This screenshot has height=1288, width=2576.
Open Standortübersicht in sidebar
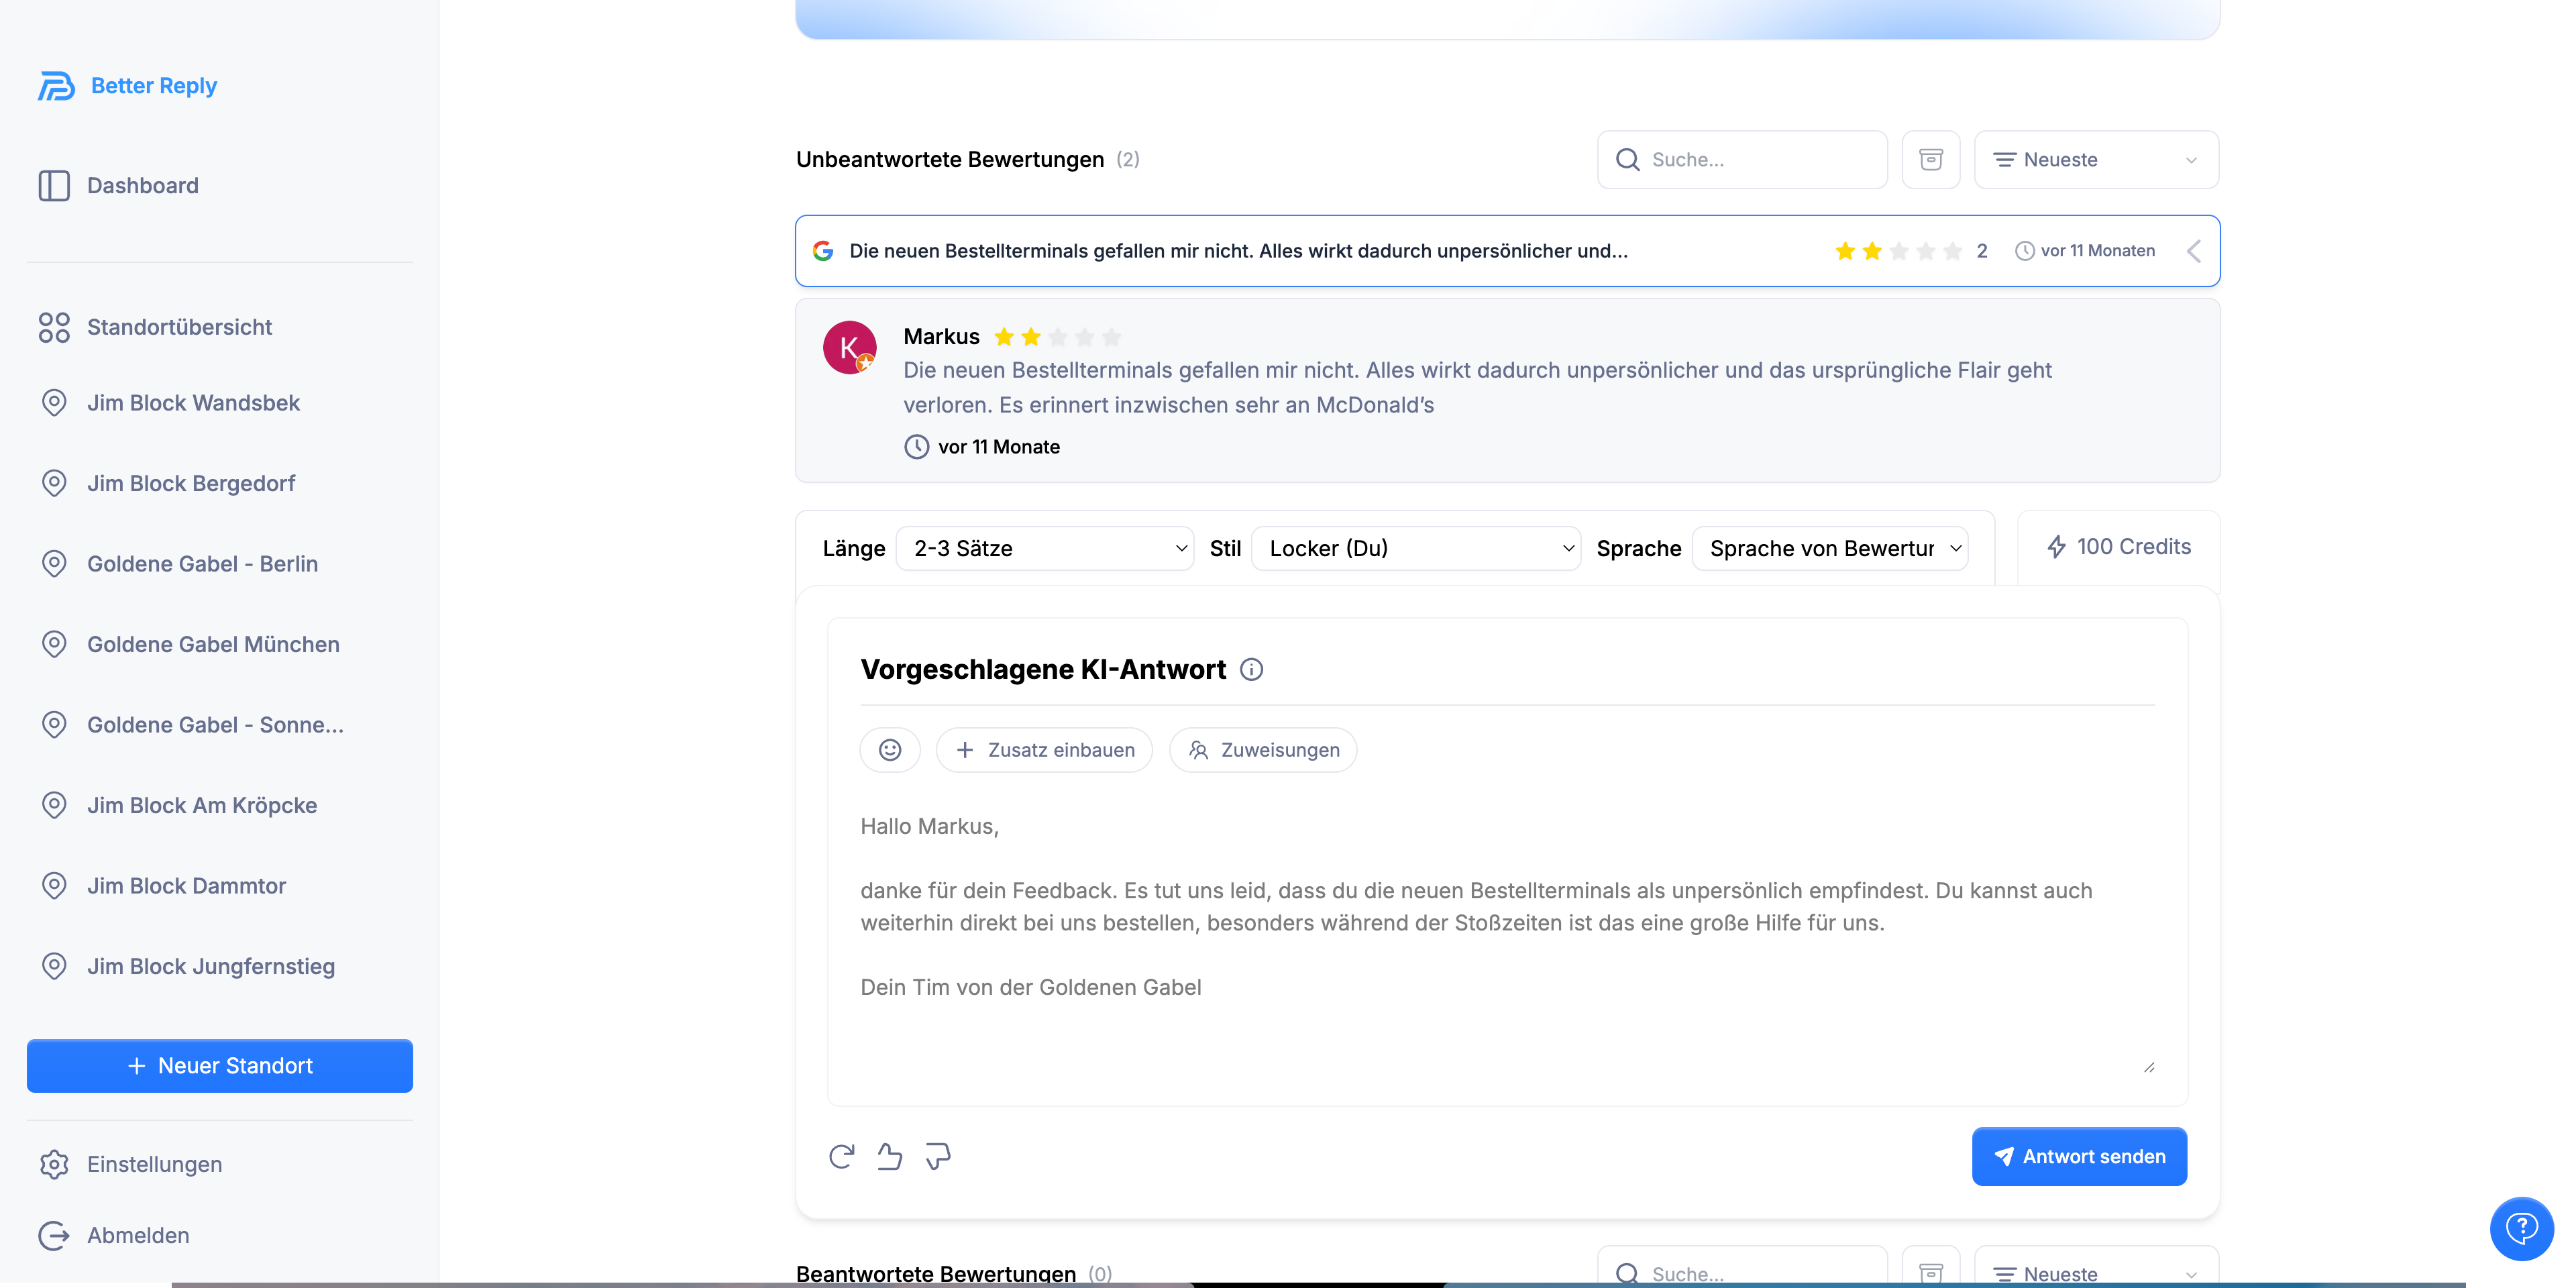click(x=179, y=327)
